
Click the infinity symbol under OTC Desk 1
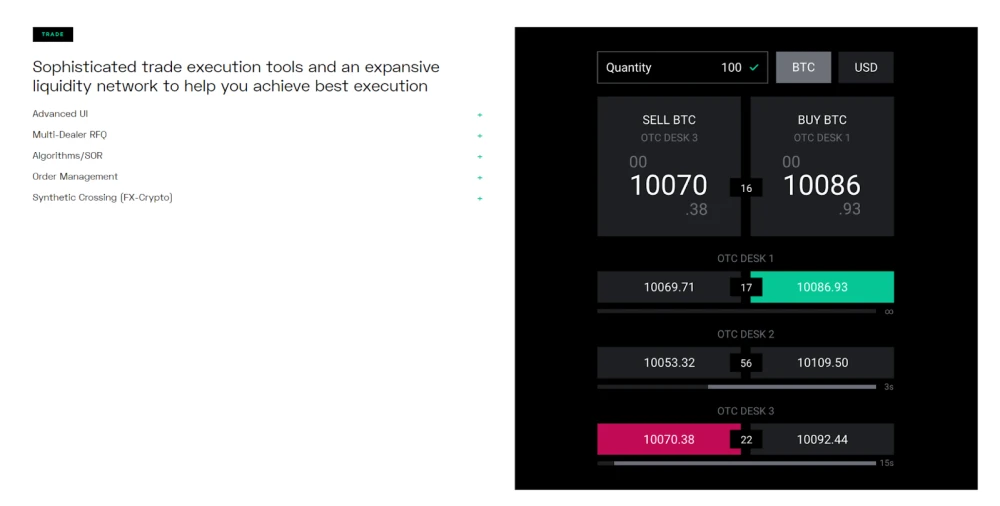click(x=889, y=311)
